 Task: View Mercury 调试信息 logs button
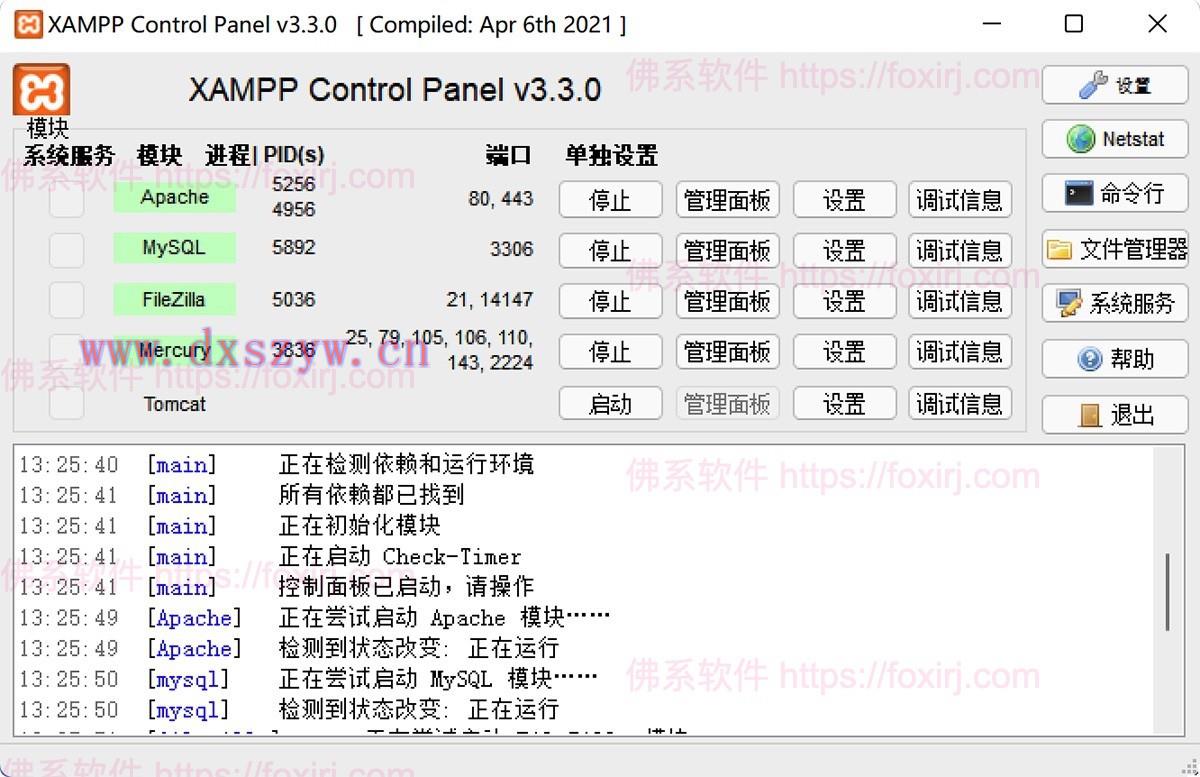click(960, 352)
